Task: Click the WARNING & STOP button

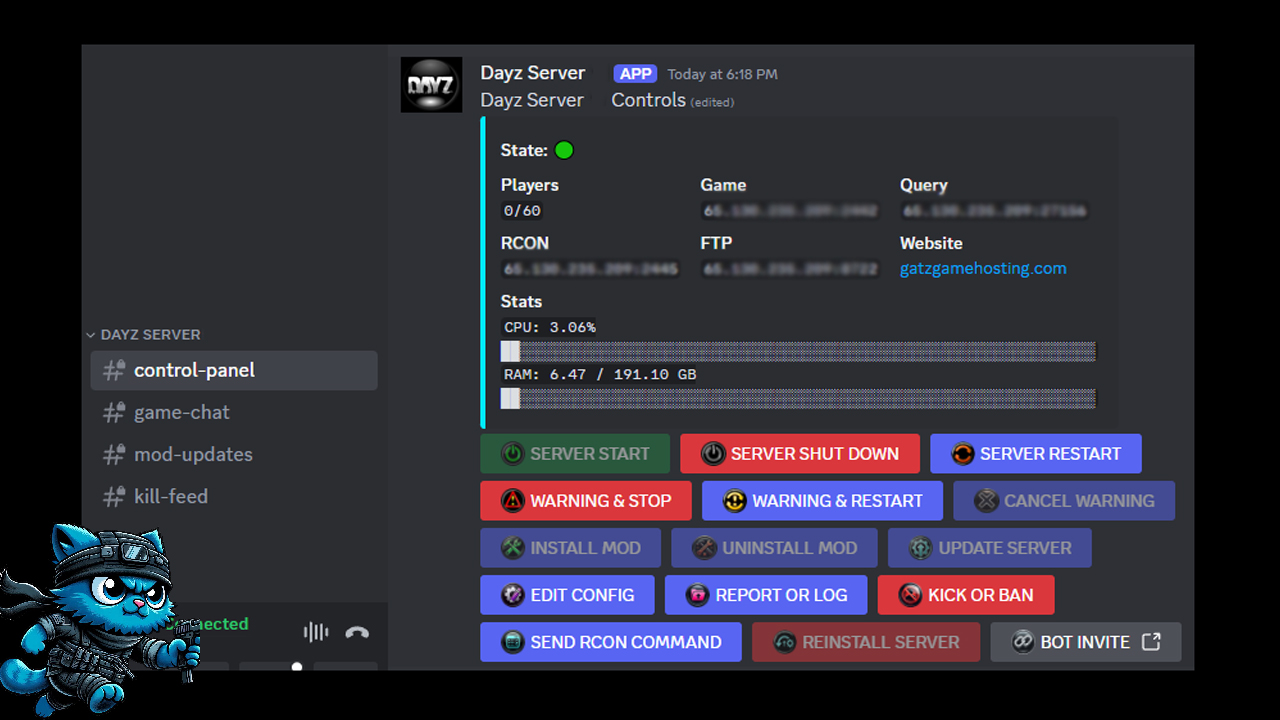Action: click(x=586, y=500)
